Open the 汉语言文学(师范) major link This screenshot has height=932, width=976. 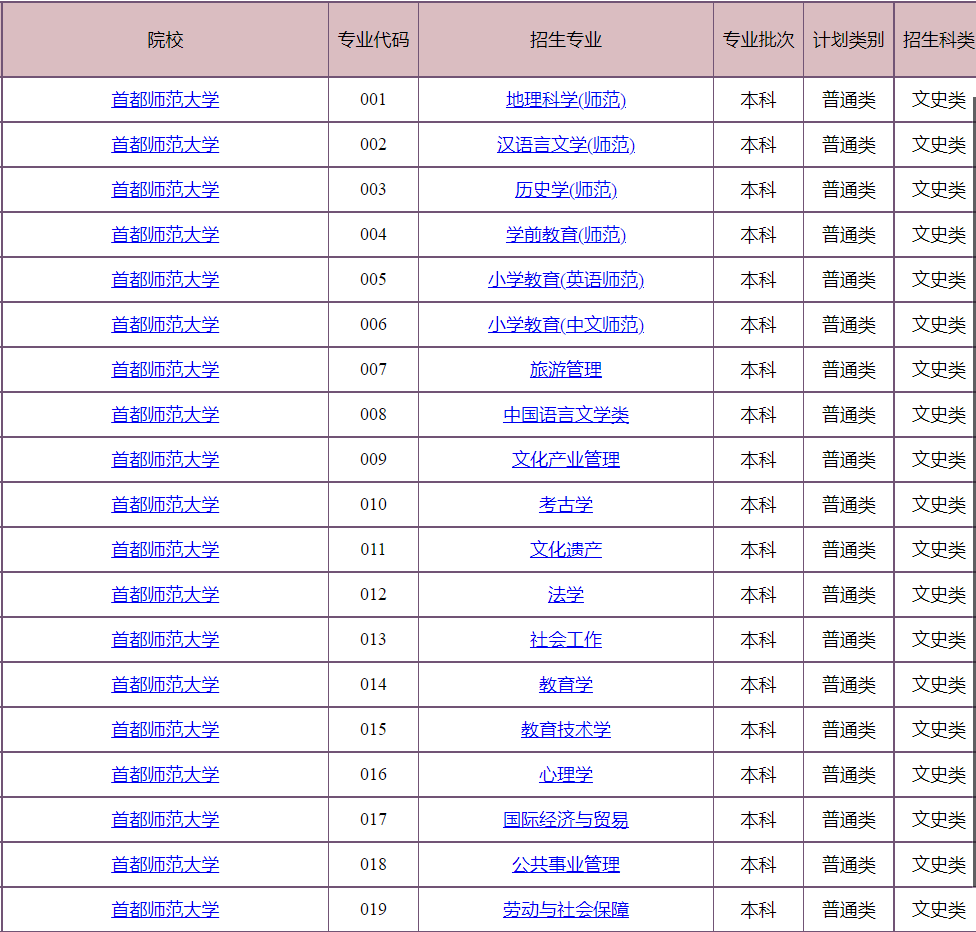click(566, 144)
